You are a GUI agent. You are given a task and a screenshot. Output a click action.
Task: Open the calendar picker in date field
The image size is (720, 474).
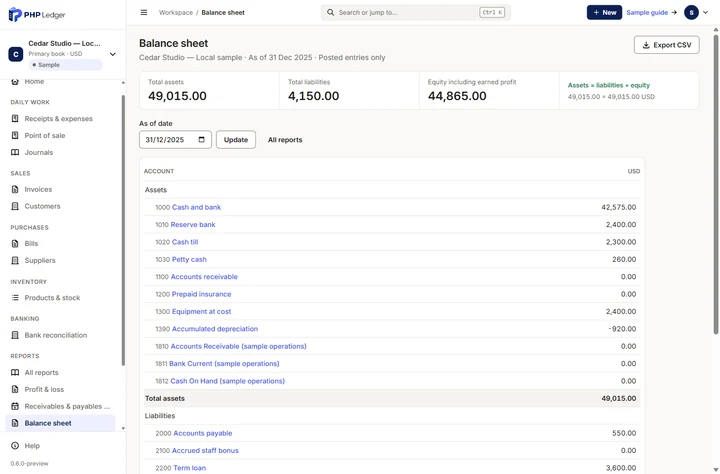tap(202, 140)
